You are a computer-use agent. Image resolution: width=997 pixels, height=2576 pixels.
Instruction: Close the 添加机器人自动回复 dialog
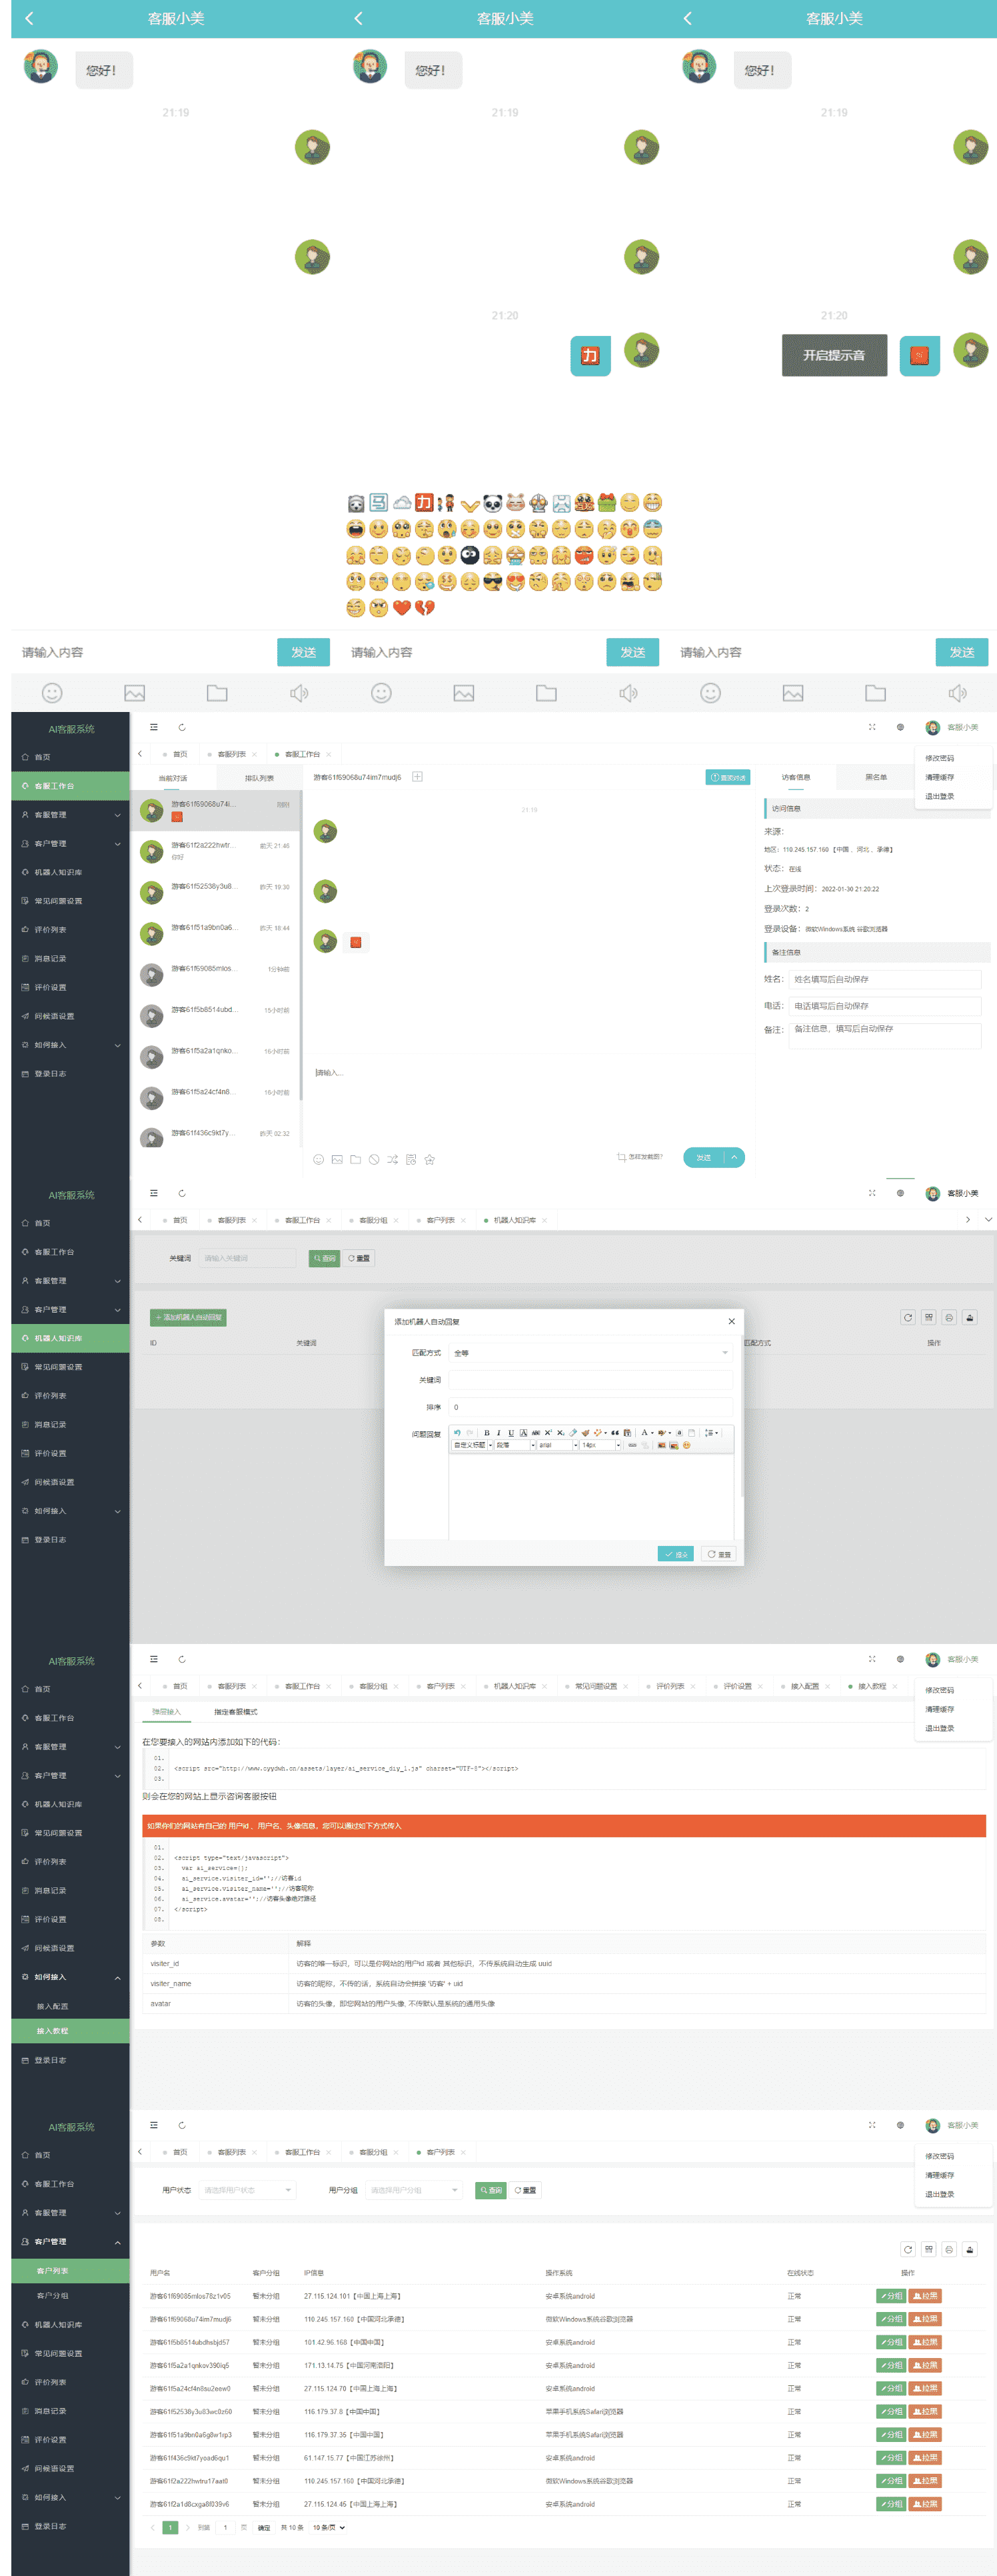[x=731, y=1321]
